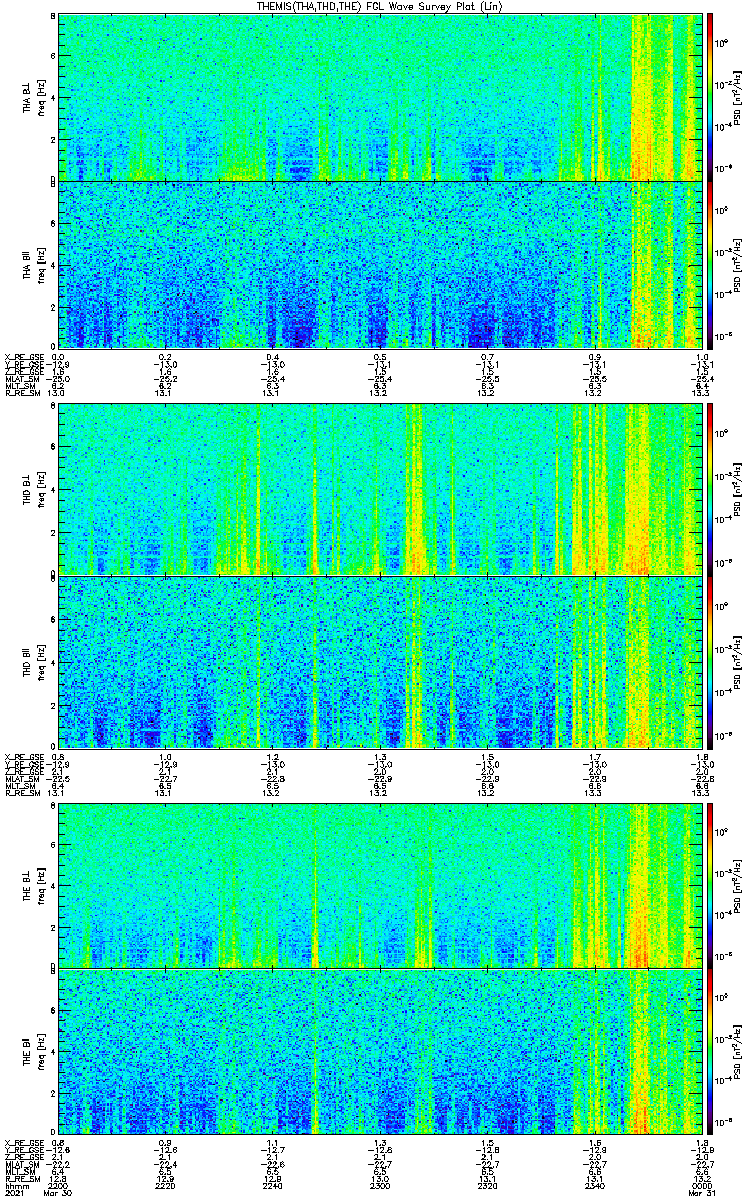
Task: Click the THA BL PSD color bar
Action: pyautogui.click(x=710, y=97)
